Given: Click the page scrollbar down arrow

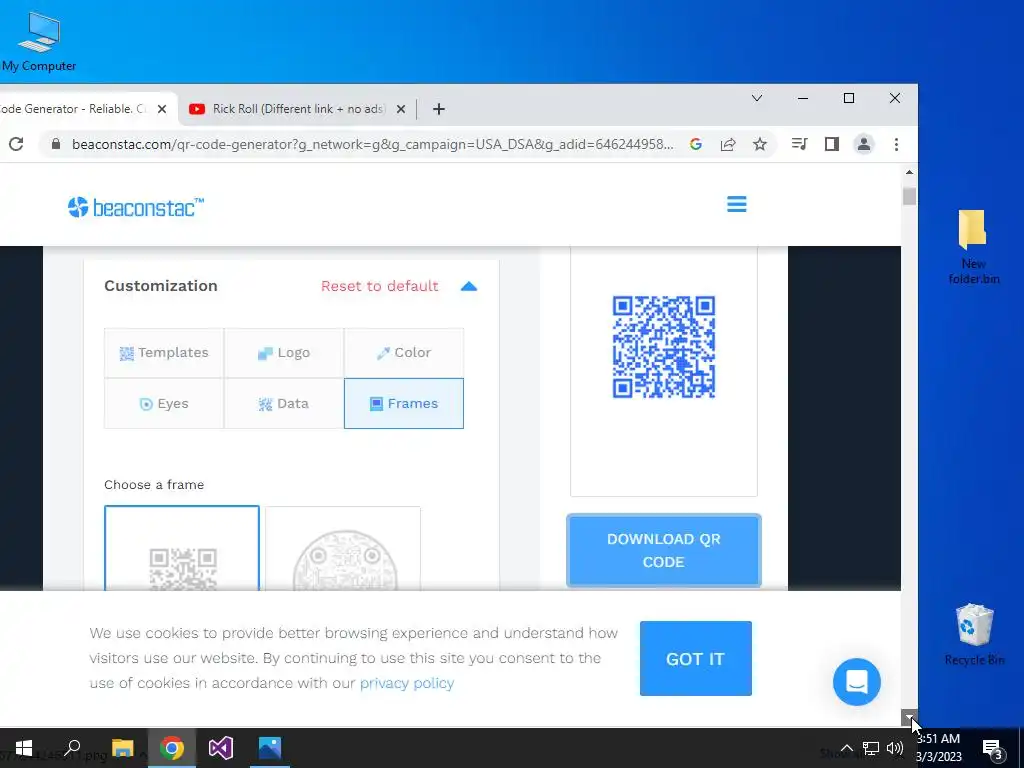Looking at the screenshot, I should 909,717.
